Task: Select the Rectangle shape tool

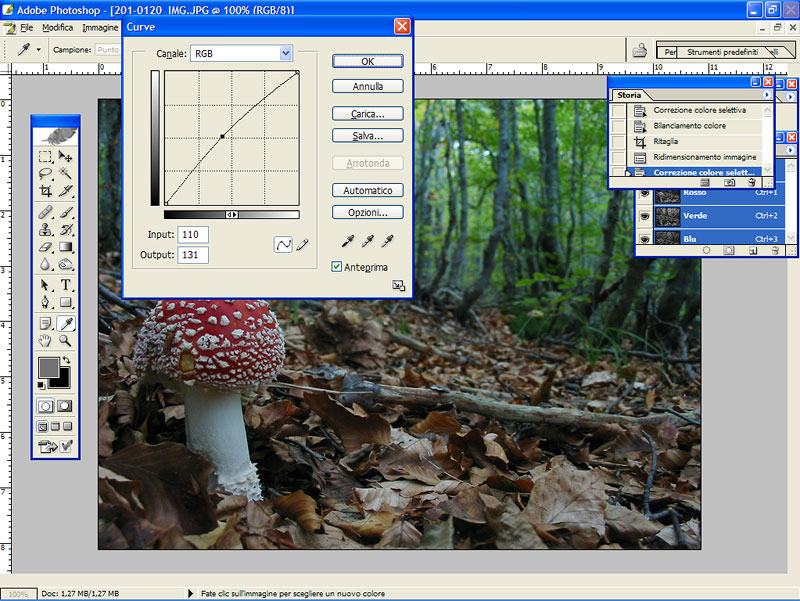Action: point(65,302)
